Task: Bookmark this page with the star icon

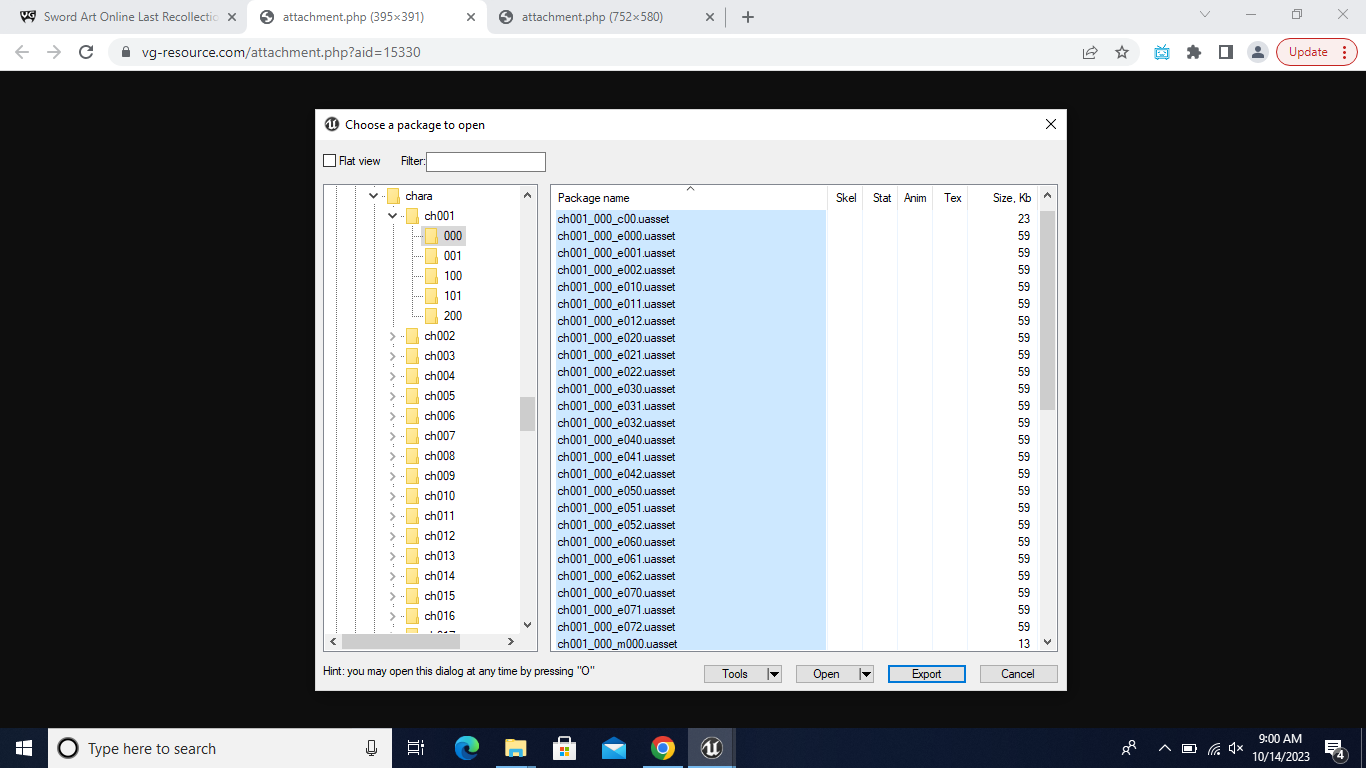Action: (1122, 52)
